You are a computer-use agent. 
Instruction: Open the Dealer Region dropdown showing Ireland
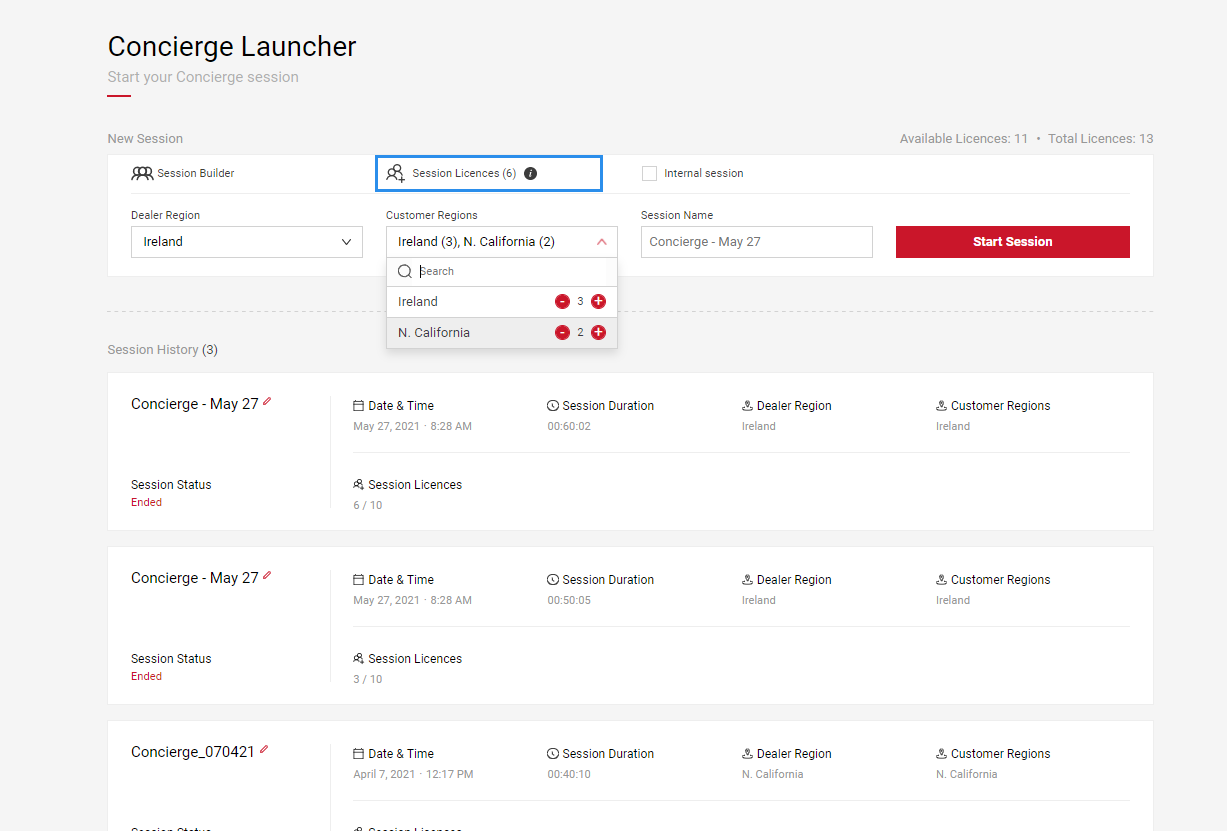click(247, 242)
